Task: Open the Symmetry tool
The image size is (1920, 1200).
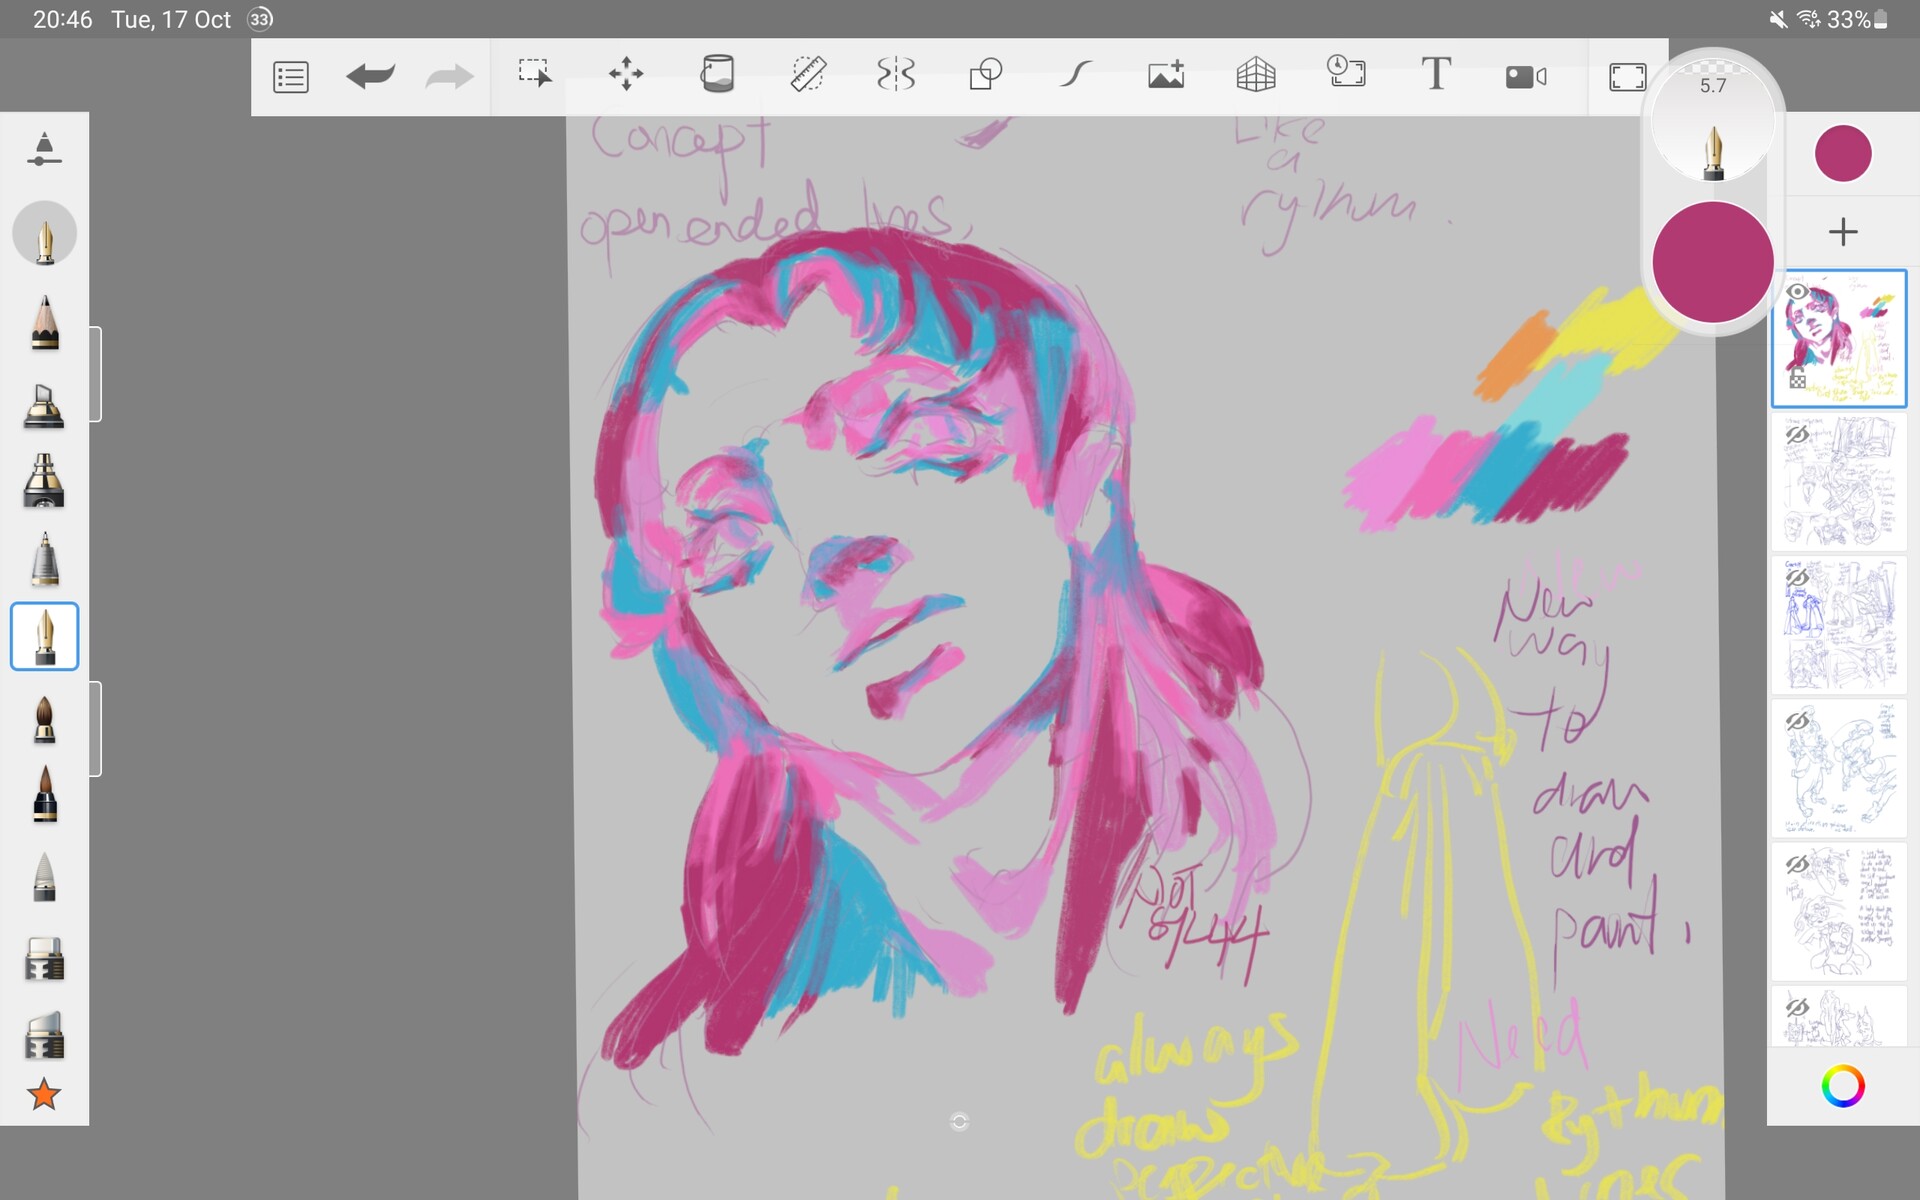Action: (x=896, y=74)
